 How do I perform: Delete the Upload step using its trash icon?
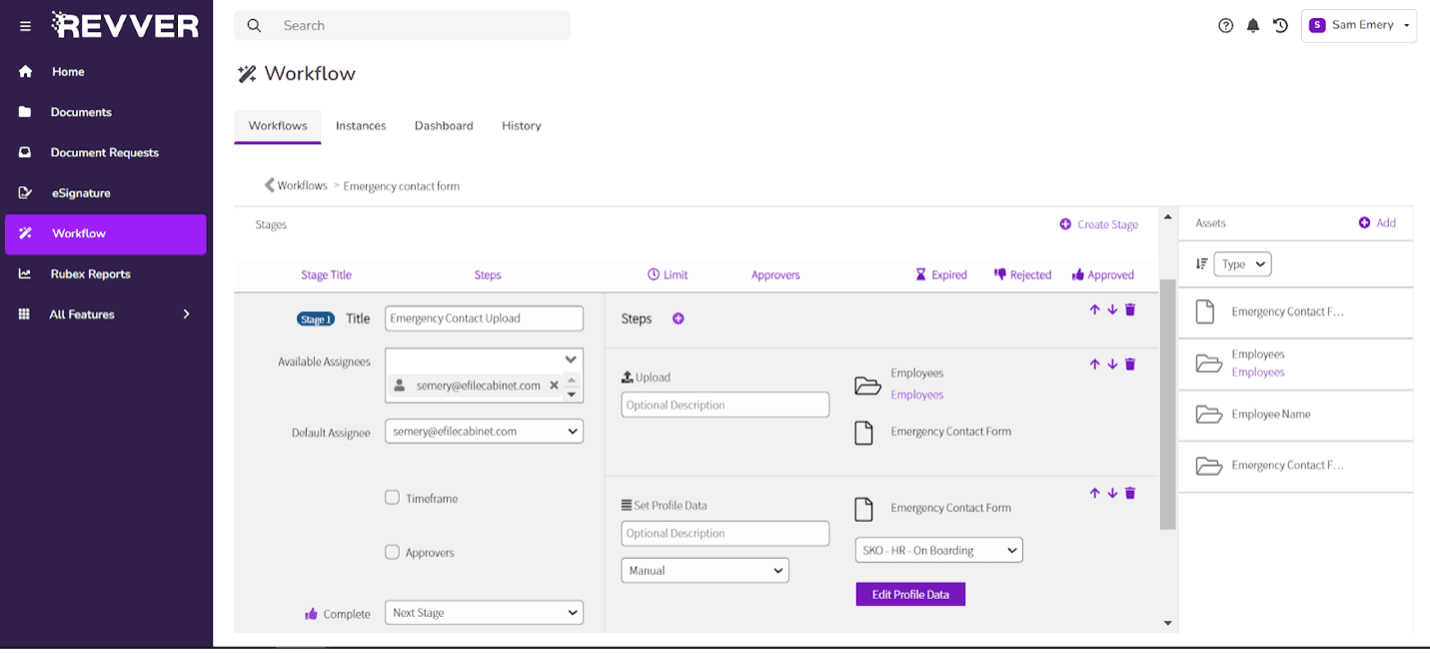1130,364
